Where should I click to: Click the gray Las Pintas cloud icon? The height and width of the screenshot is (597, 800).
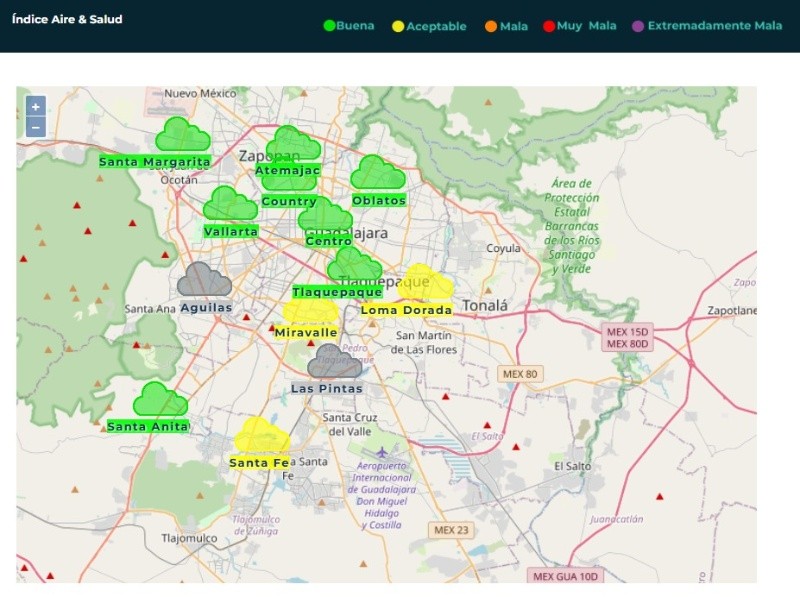pos(334,361)
